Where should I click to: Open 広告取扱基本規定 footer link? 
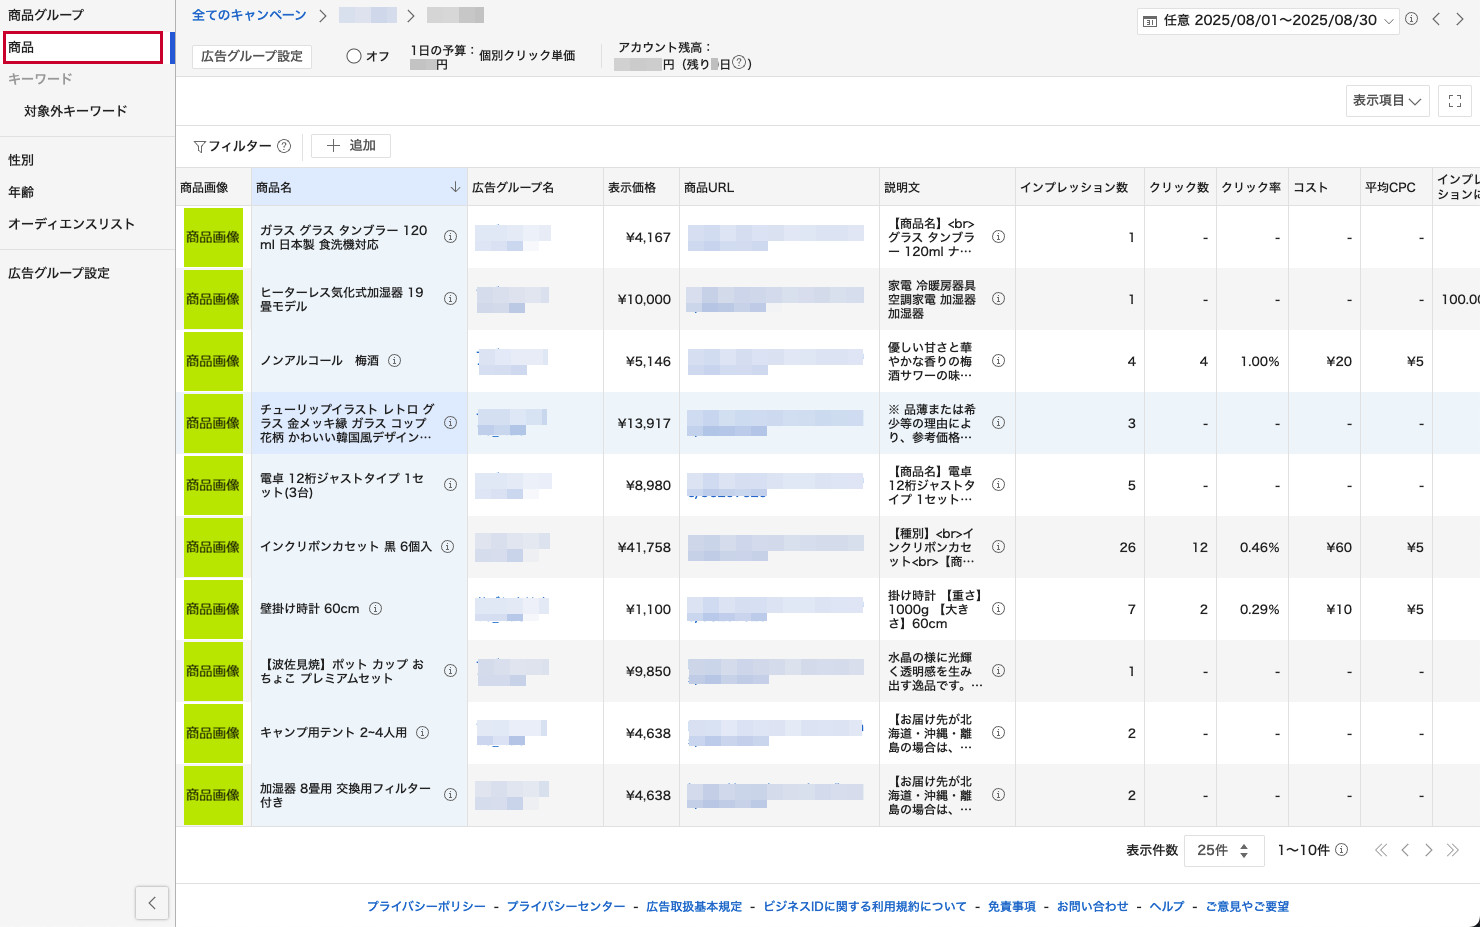(x=694, y=906)
